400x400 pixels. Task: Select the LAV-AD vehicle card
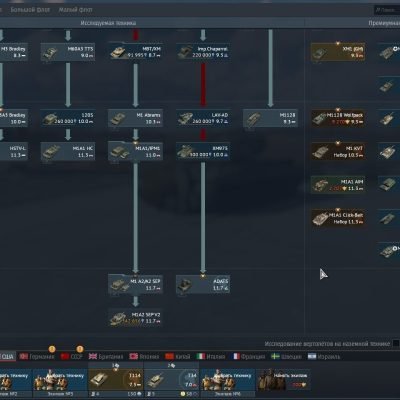(x=203, y=118)
